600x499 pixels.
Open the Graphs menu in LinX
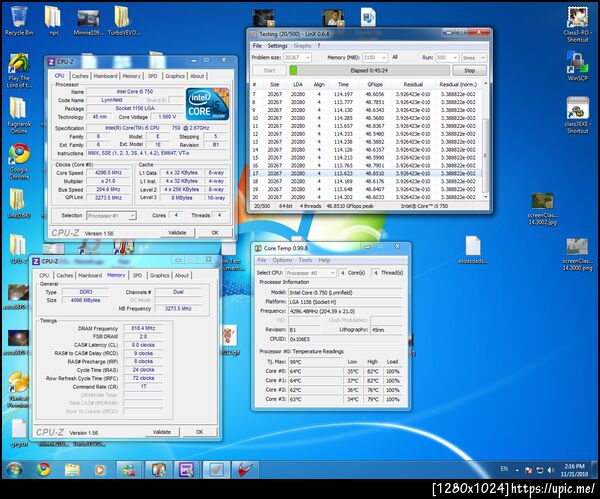(302, 46)
